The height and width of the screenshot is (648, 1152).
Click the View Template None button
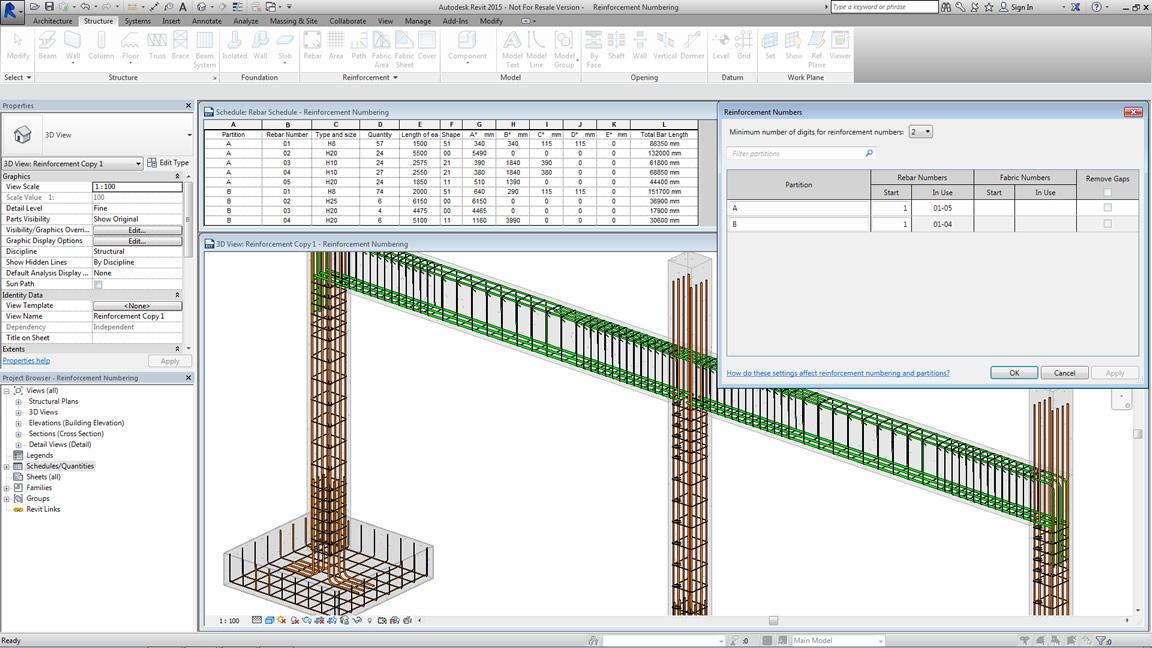(x=137, y=306)
